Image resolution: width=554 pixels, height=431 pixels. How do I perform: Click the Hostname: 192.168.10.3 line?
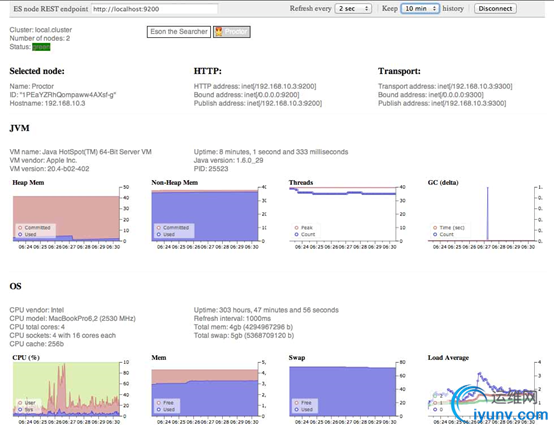point(47,103)
